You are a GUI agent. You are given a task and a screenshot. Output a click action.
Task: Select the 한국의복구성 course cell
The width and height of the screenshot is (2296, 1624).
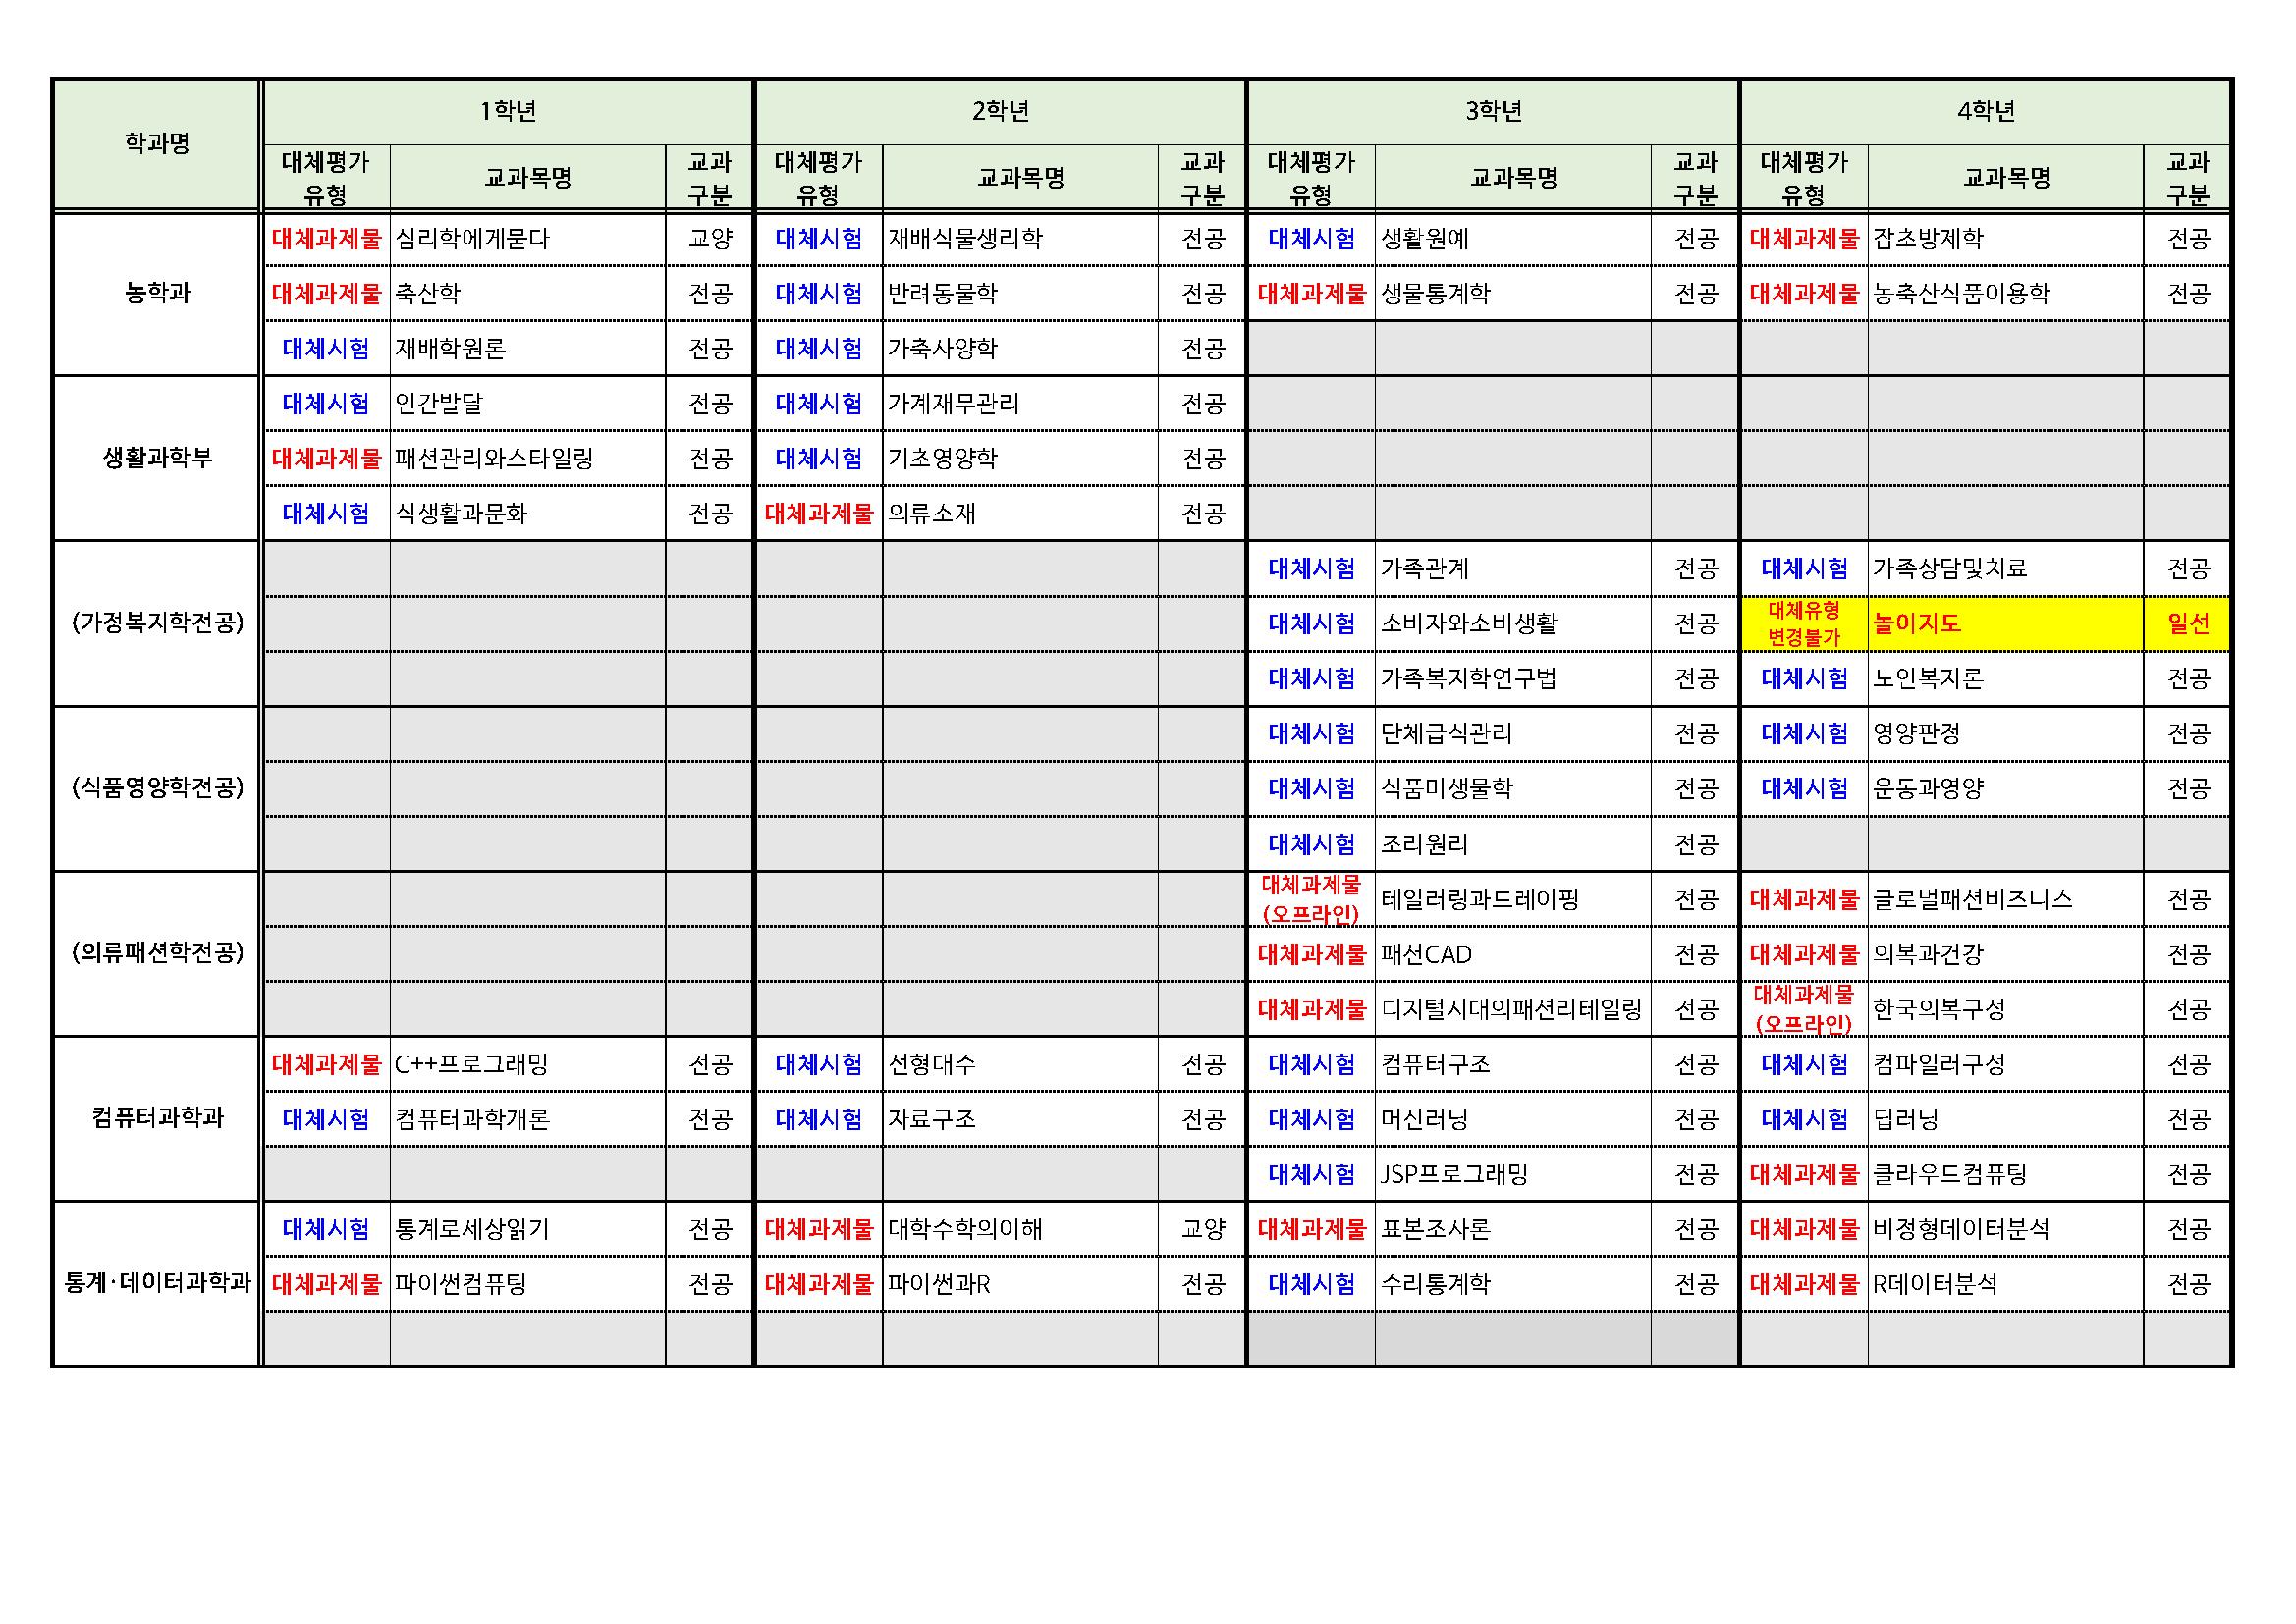2006,1008
